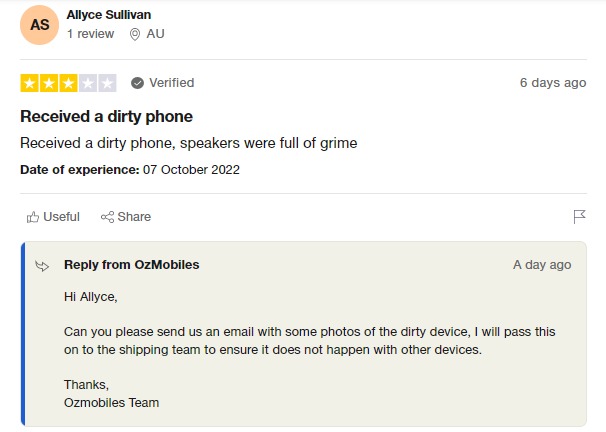
Task: Open the 'Received a dirty phone' review title
Action: [106, 116]
